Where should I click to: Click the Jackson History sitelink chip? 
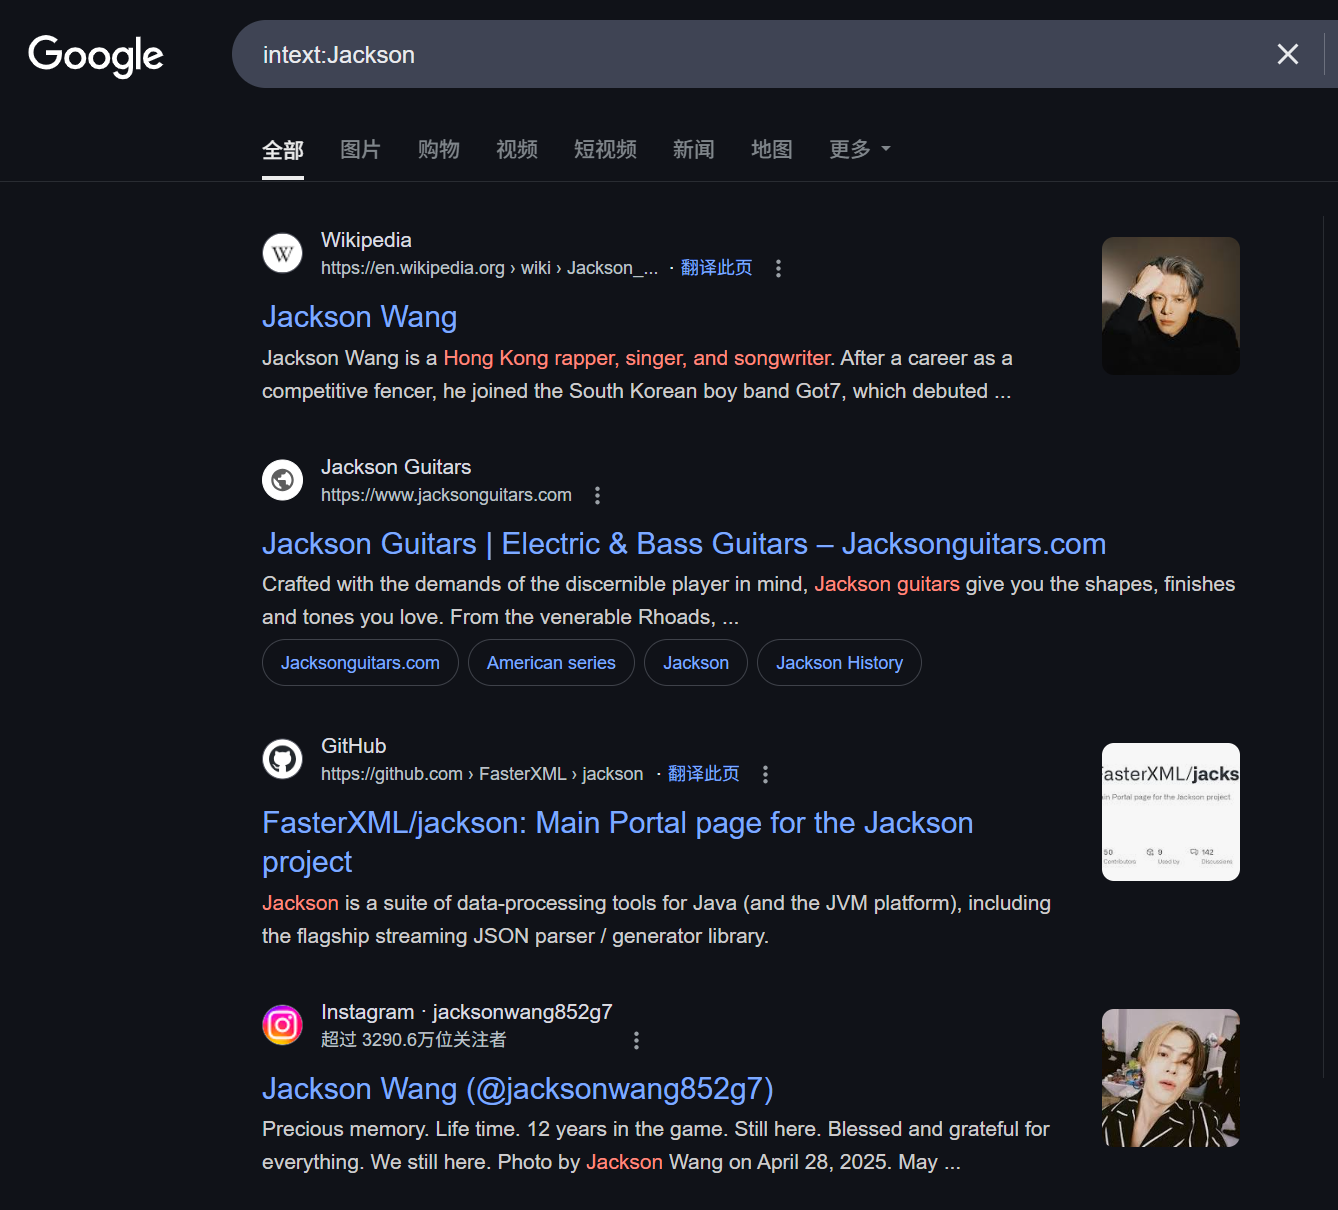tap(839, 663)
